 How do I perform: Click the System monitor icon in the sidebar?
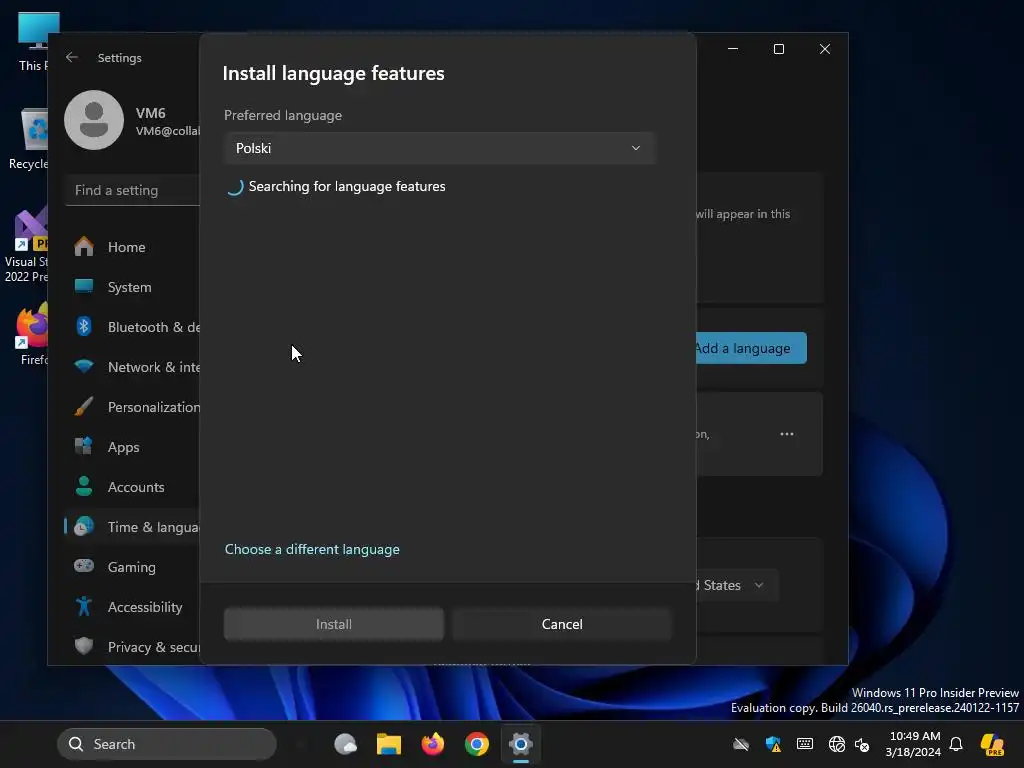tap(84, 286)
